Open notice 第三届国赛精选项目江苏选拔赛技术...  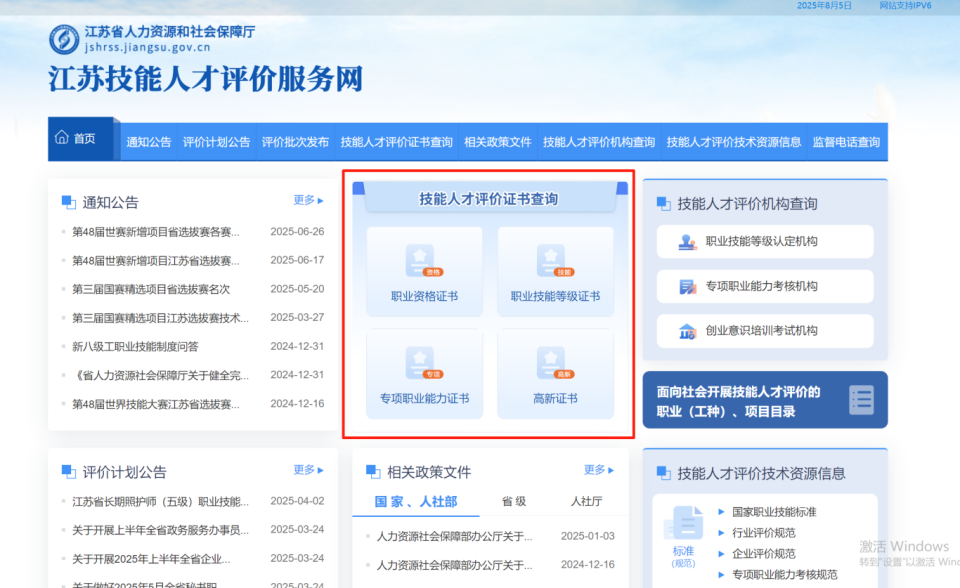[x=160, y=318]
